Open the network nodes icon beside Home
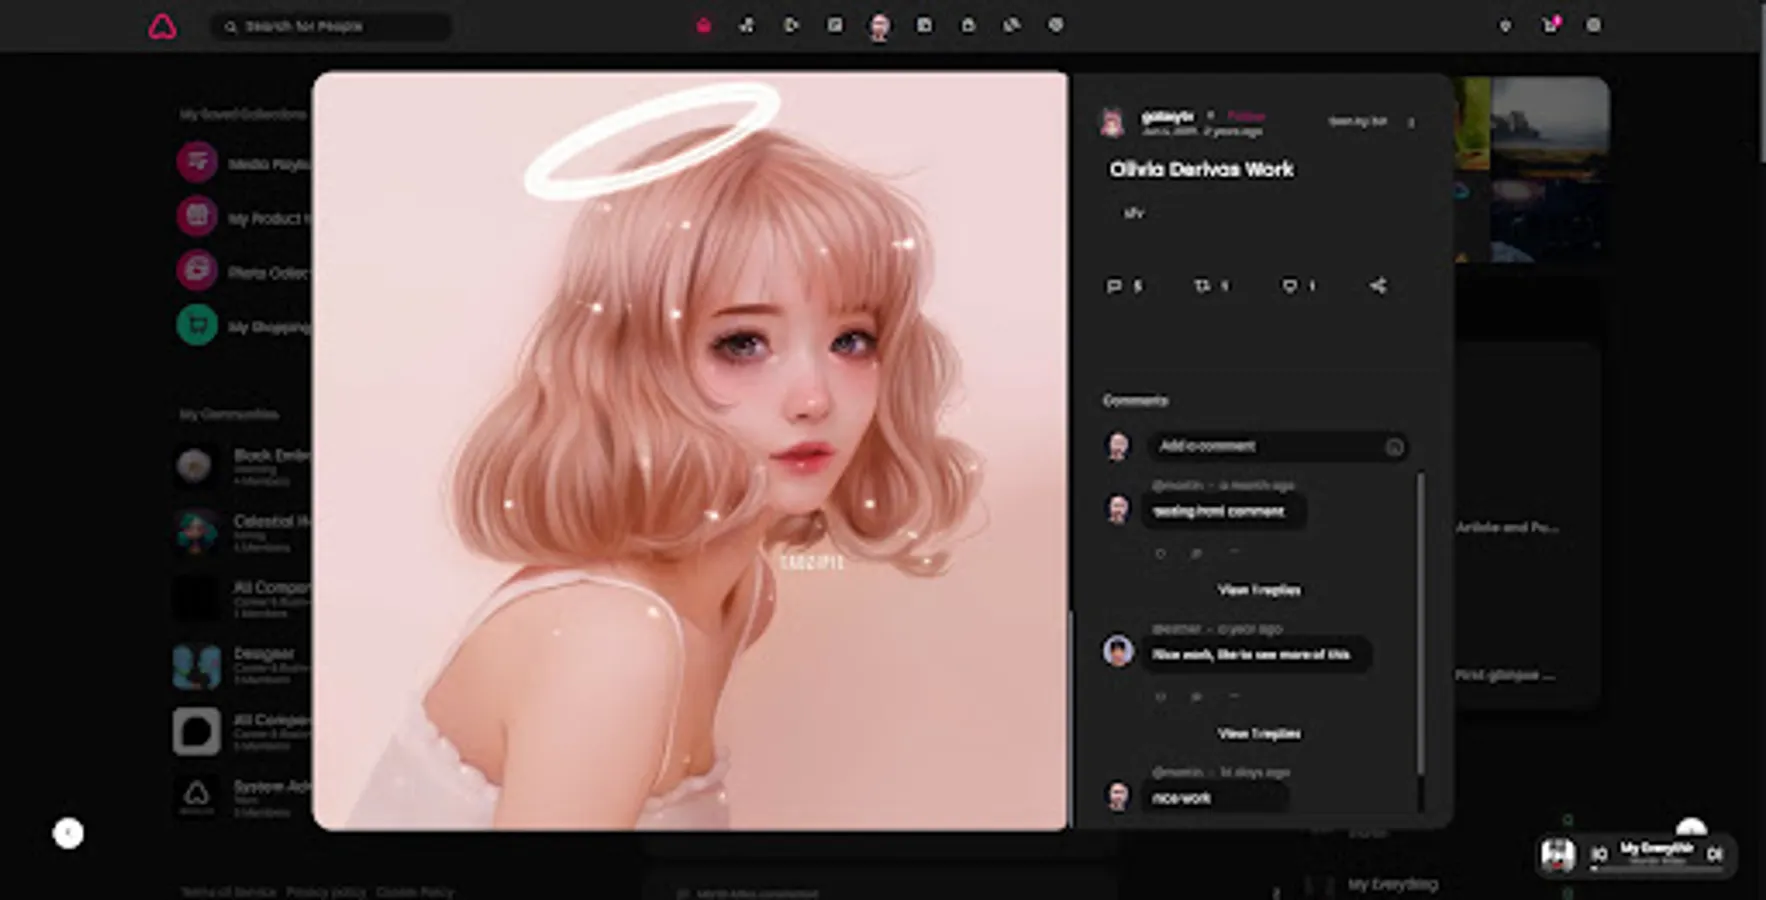Image resolution: width=1766 pixels, height=900 pixels. 747,25
